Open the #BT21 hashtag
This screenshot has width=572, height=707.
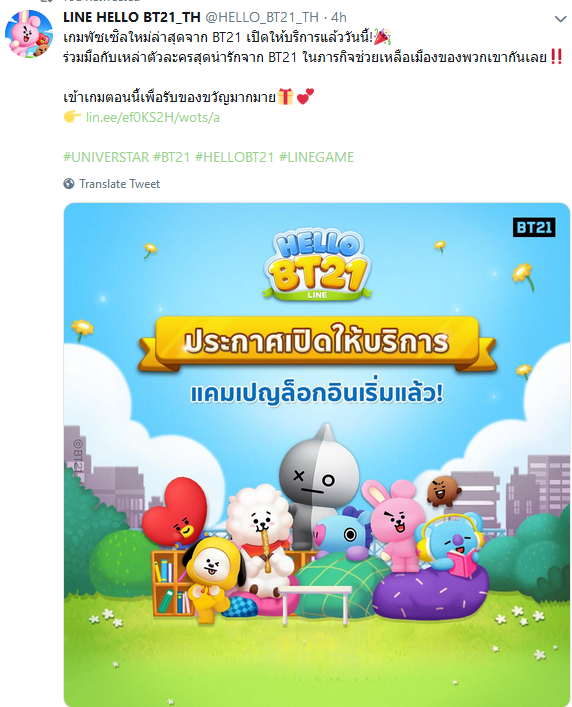pyautogui.click(x=172, y=157)
